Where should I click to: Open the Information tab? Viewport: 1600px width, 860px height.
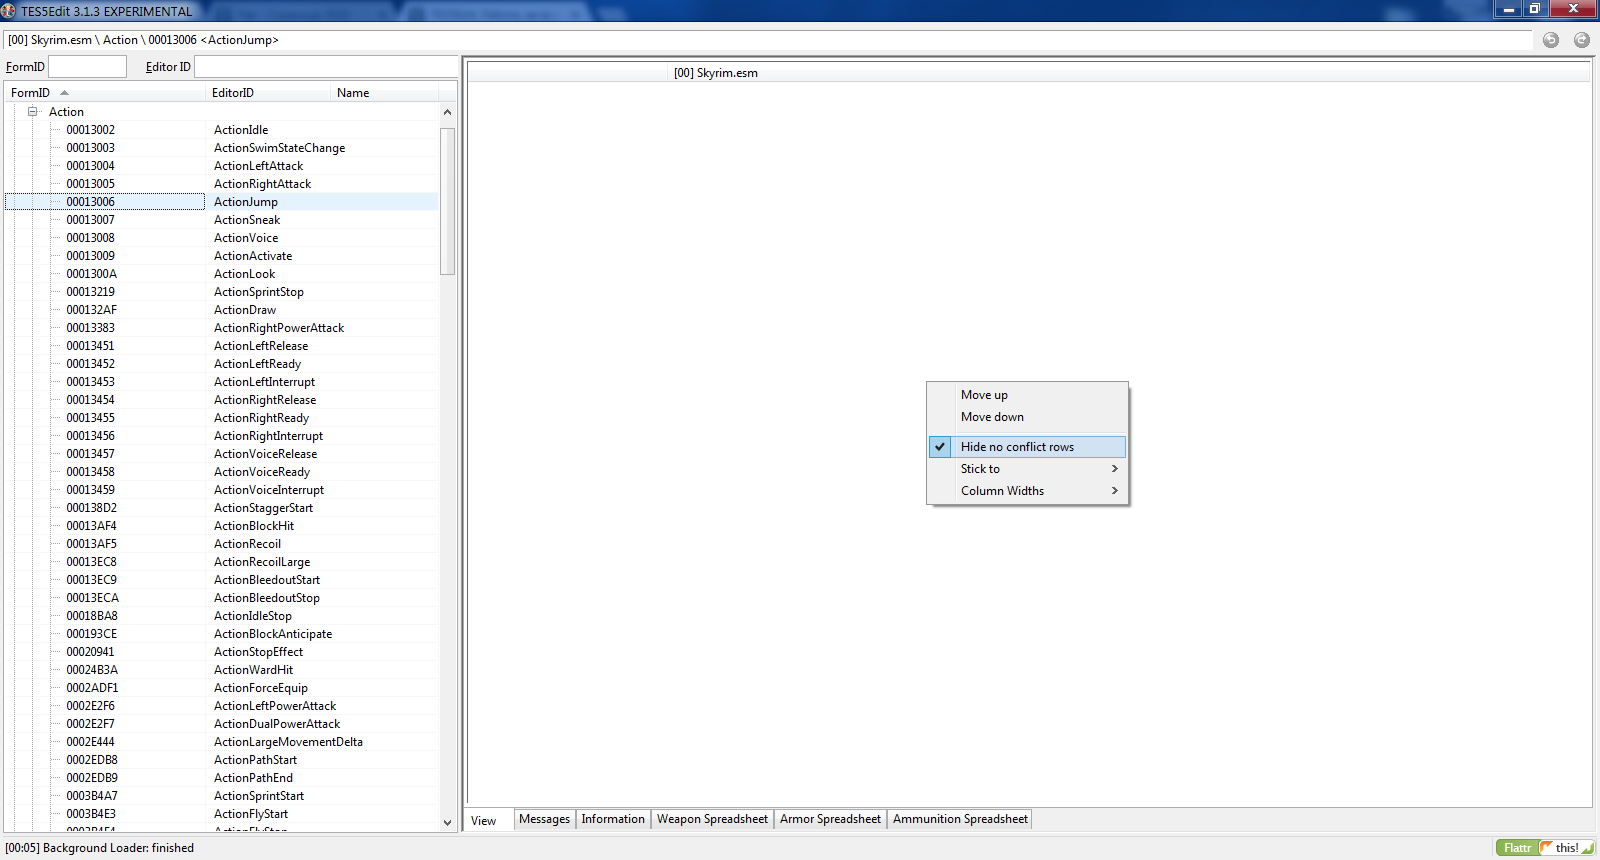pyautogui.click(x=613, y=819)
